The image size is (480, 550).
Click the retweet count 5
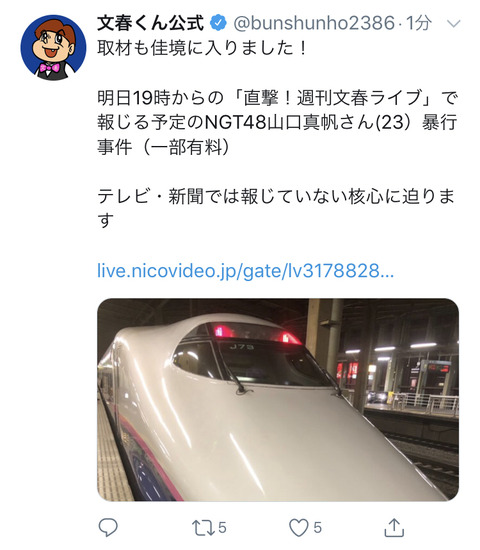point(222,528)
